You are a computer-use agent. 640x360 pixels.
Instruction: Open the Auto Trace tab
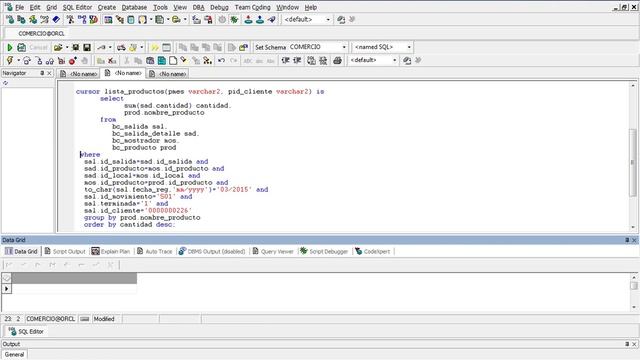[x=155, y=251]
